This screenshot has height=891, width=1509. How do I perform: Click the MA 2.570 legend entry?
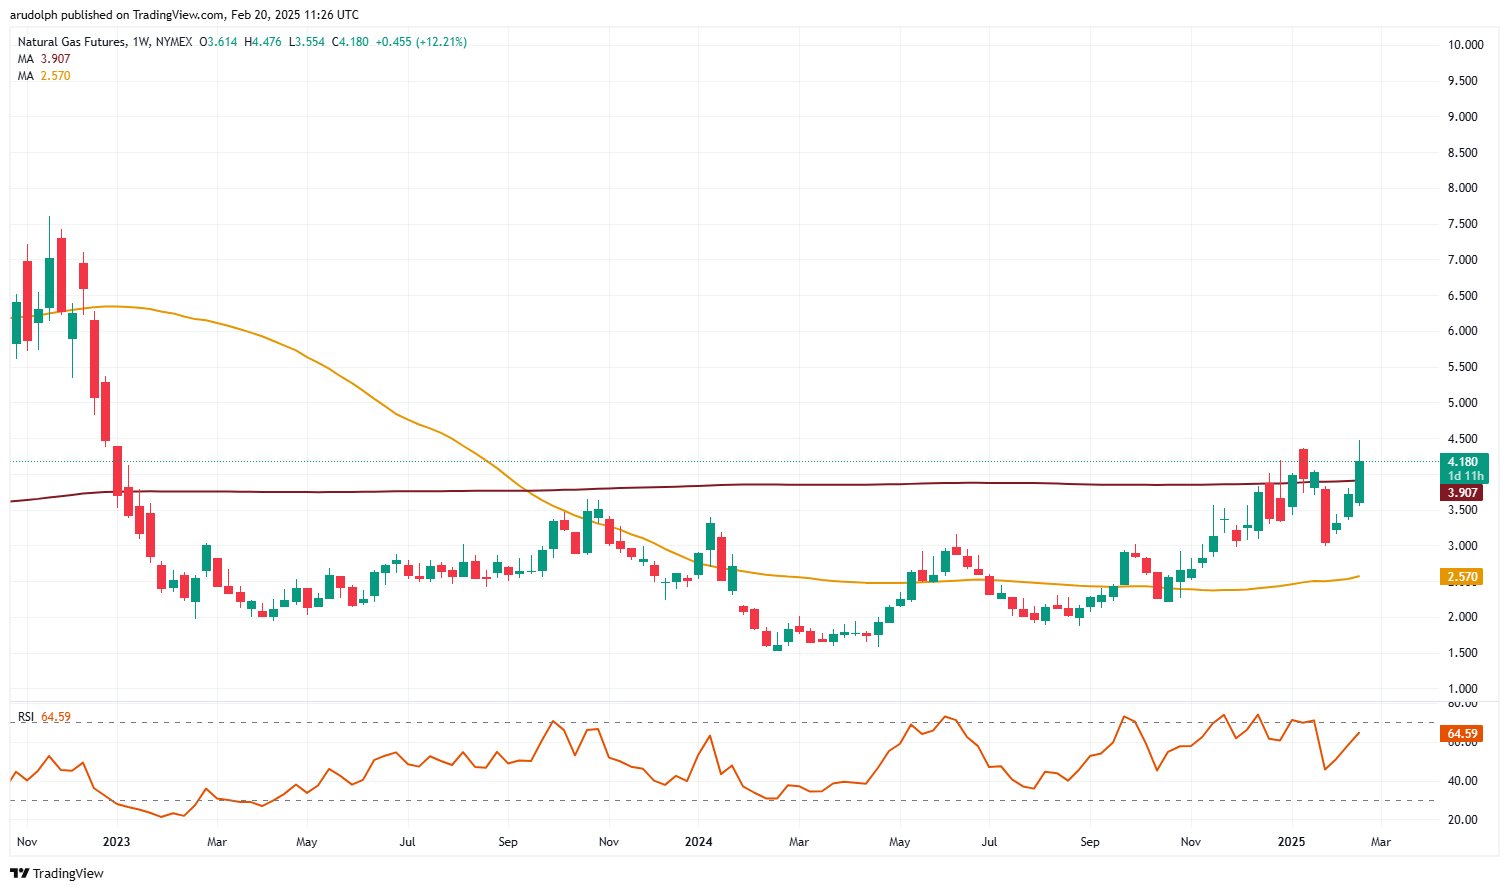coord(44,76)
